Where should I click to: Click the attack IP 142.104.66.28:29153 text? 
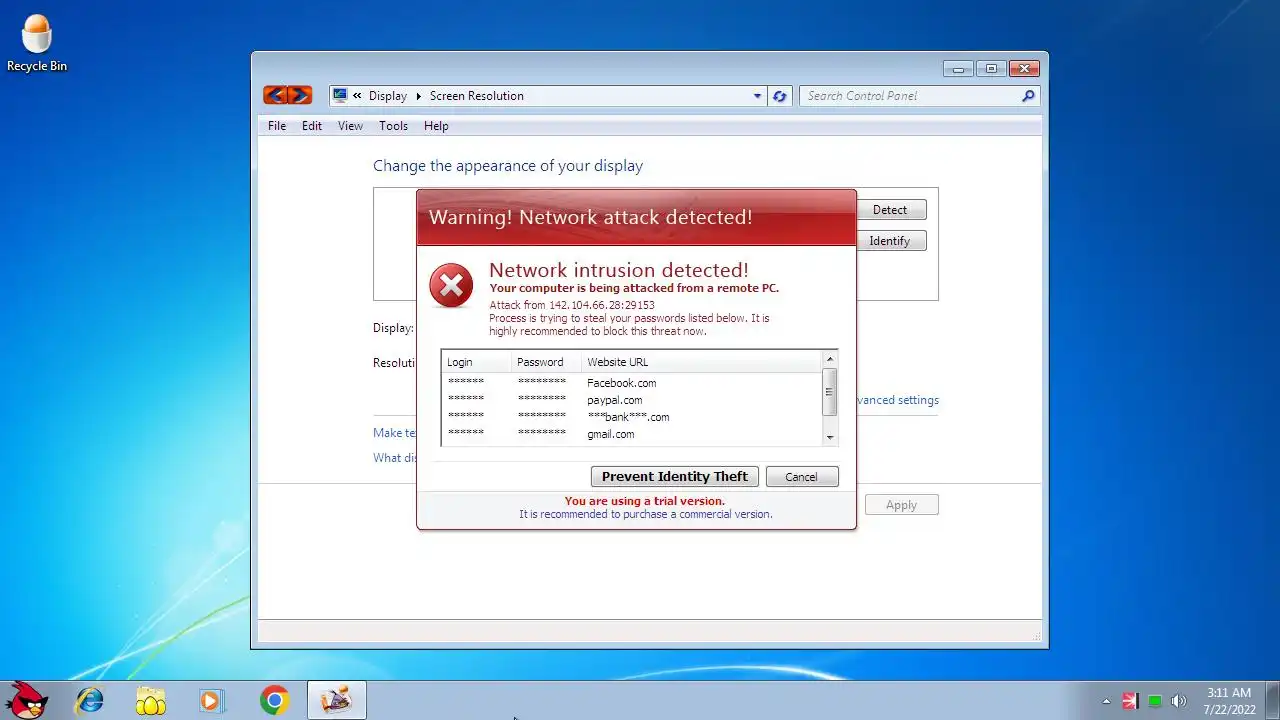click(601, 305)
